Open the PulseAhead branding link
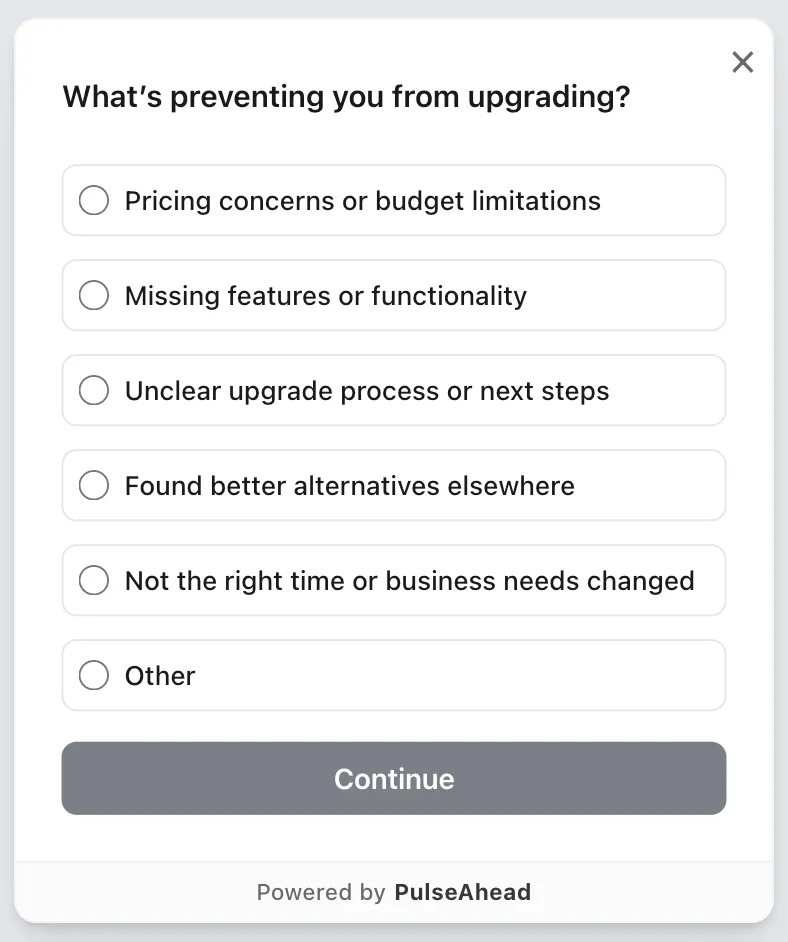The image size is (788, 942). point(463,892)
